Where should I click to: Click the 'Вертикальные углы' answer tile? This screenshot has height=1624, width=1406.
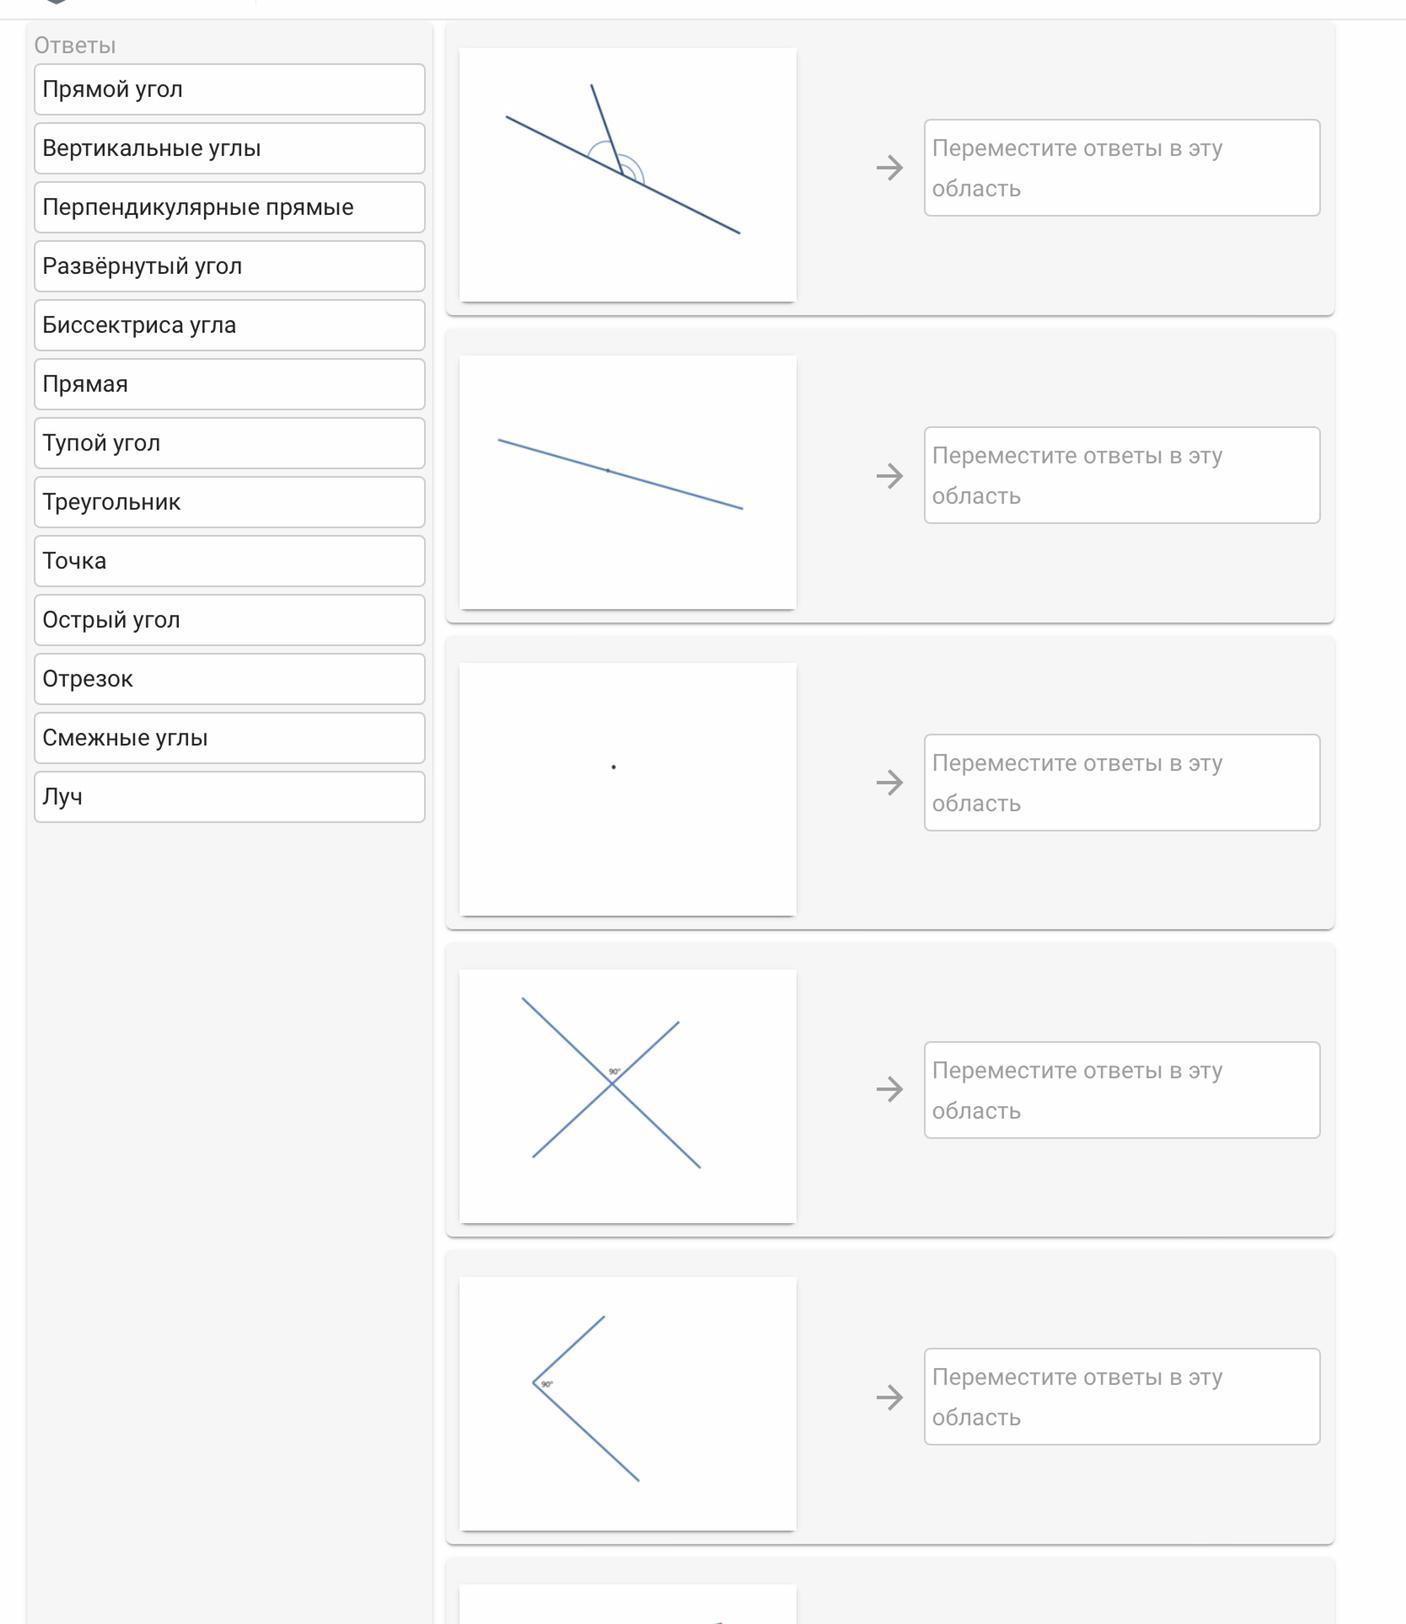229,149
